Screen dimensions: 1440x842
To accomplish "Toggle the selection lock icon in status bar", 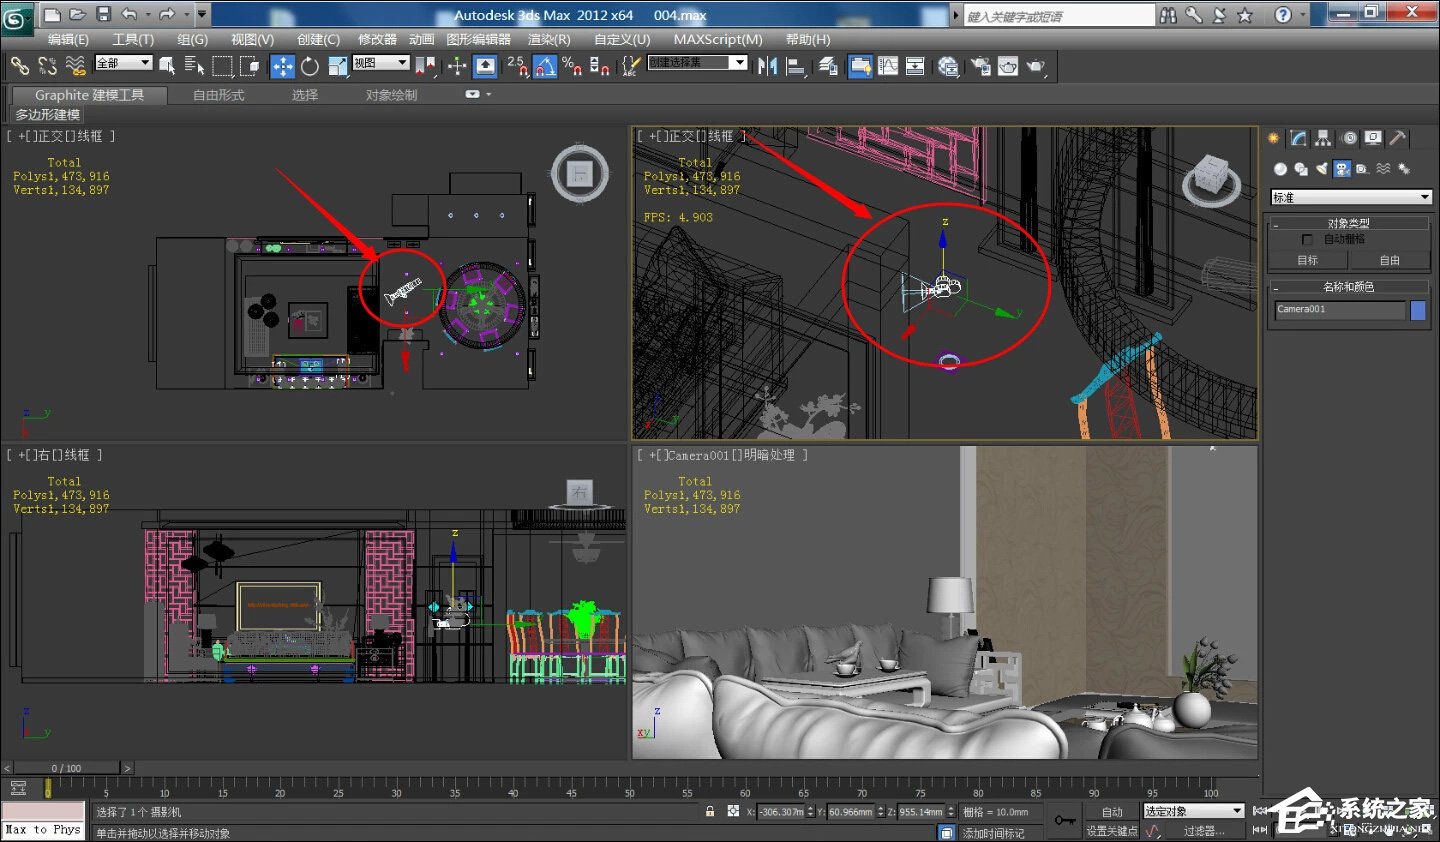I will (710, 811).
